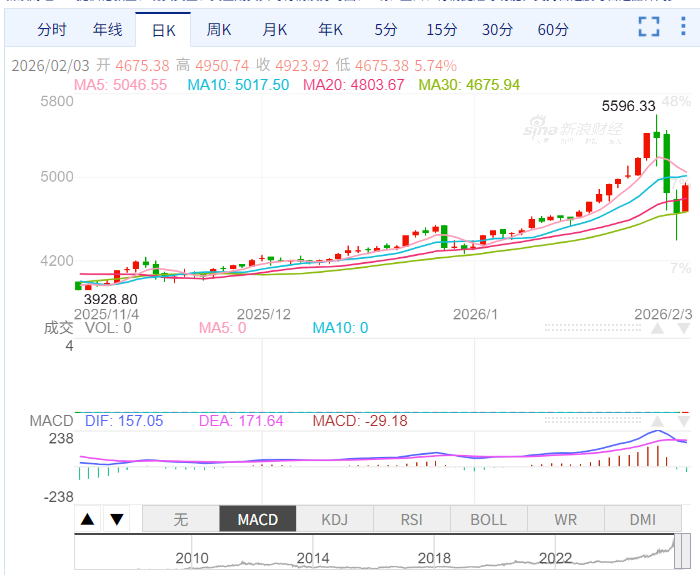Switch to the 周K tab
This screenshot has height=575, width=700.
coord(219,30)
